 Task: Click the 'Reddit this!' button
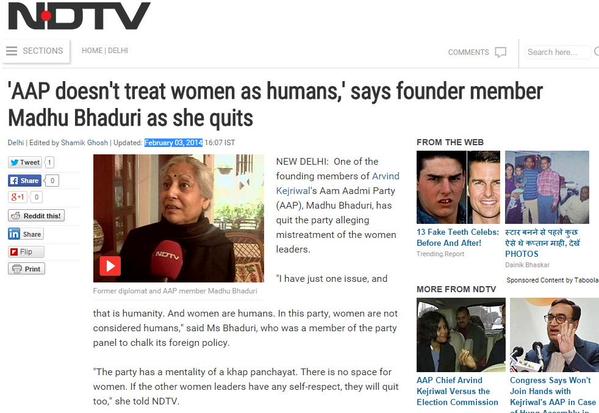tap(36, 216)
